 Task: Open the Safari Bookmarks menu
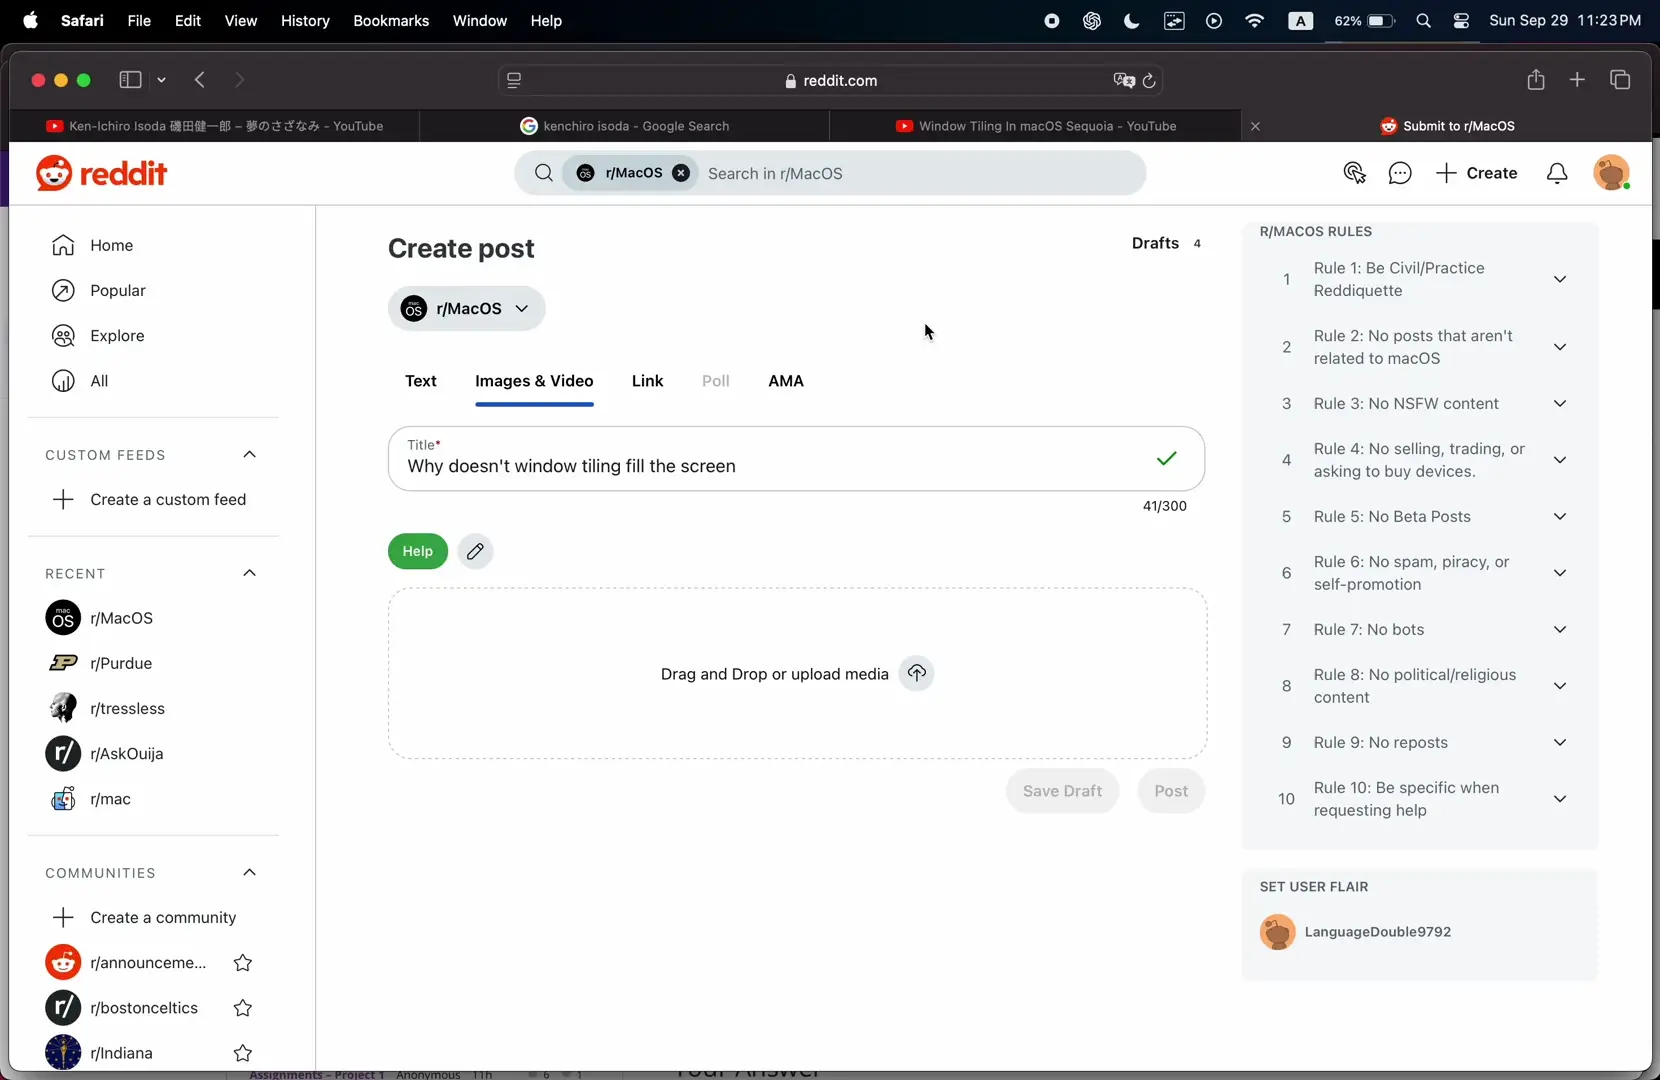point(391,21)
